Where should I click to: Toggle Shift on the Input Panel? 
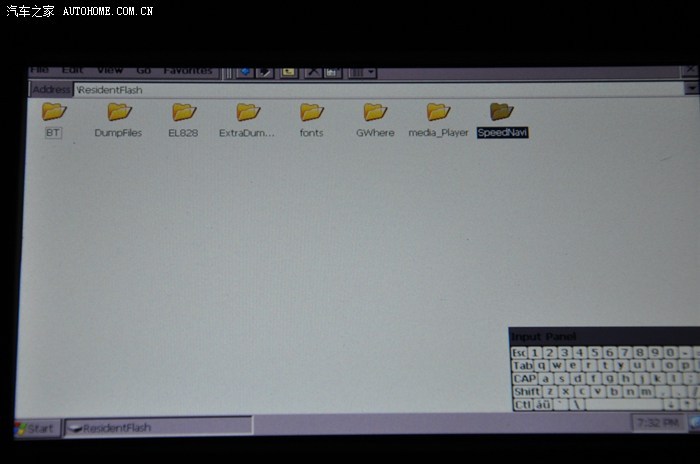click(527, 392)
